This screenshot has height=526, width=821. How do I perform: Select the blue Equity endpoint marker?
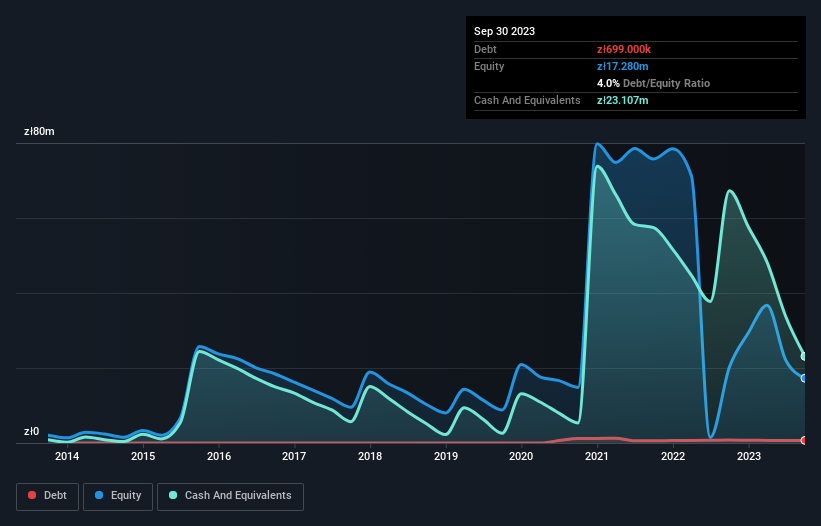click(x=804, y=378)
